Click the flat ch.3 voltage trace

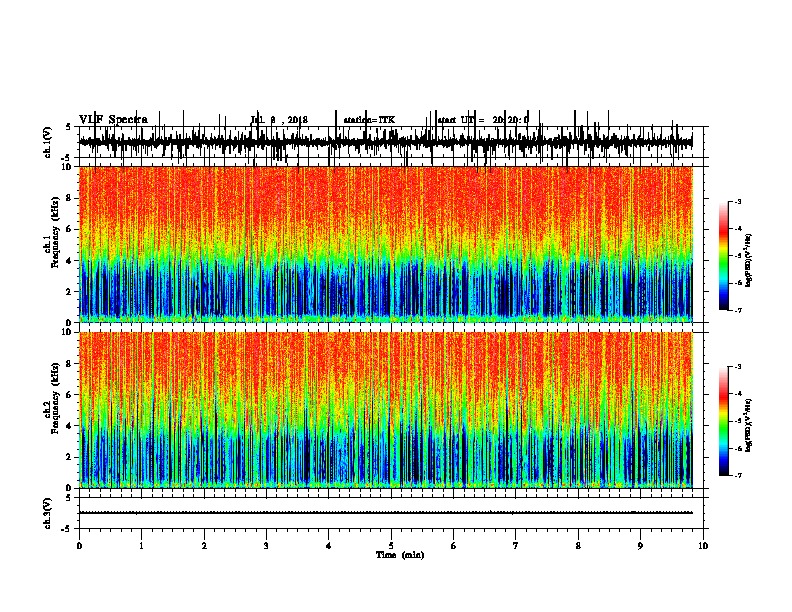[x=385, y=513]
